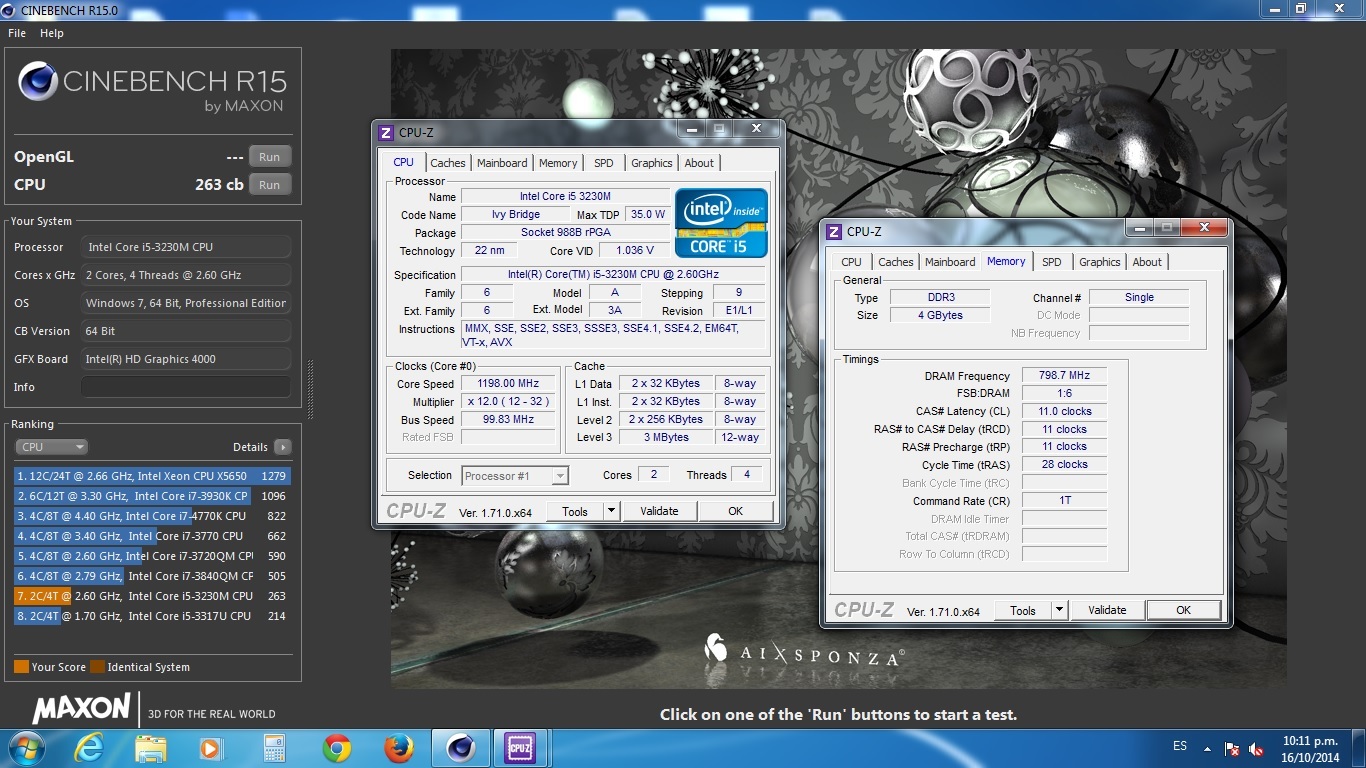Screen dimensions: 1366x768
Task: Open Windows Explorer from taskbar
Action: pos(151,748)
